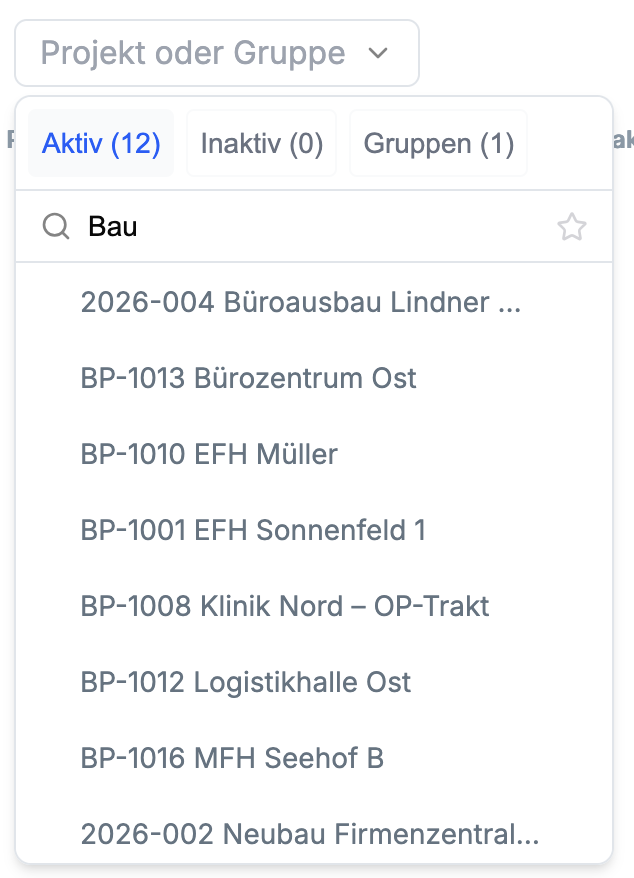Show the Gruppen (1) tab
634x878 pixels.
tap(438, 144)
